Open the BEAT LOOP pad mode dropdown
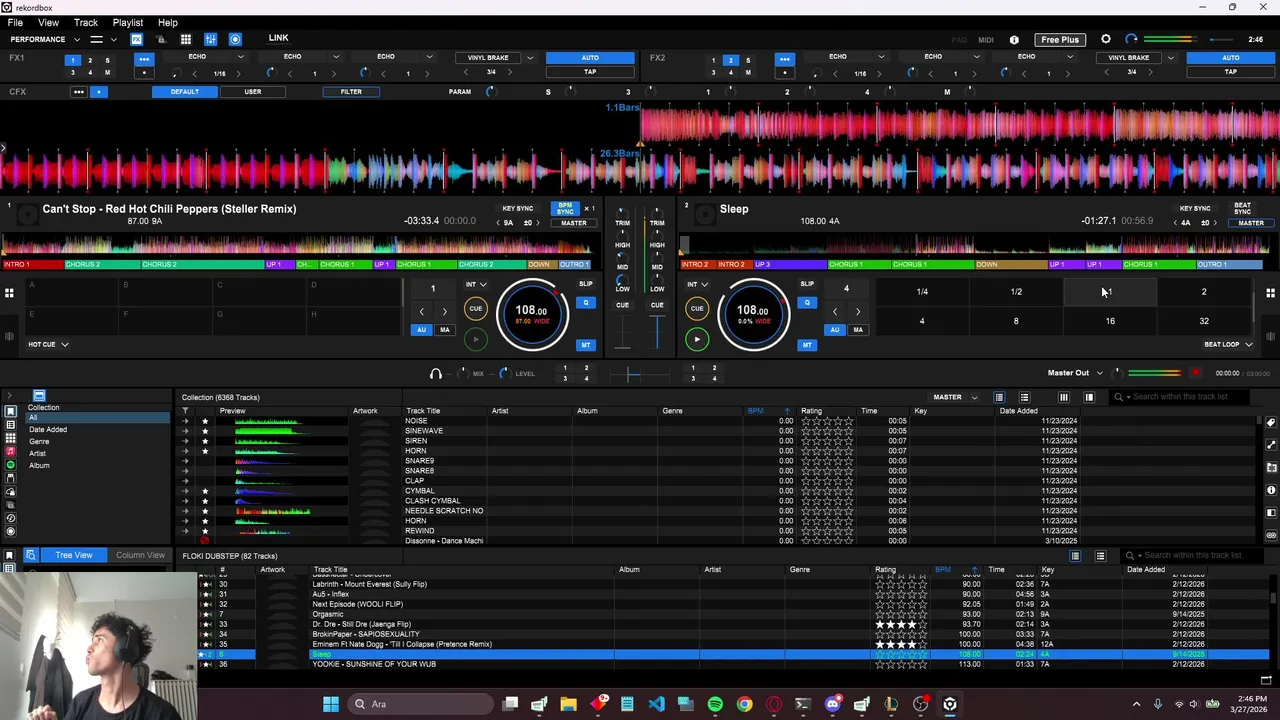Image resolution: width=1280 pixels, height=720 pixels. point(1228,344)
